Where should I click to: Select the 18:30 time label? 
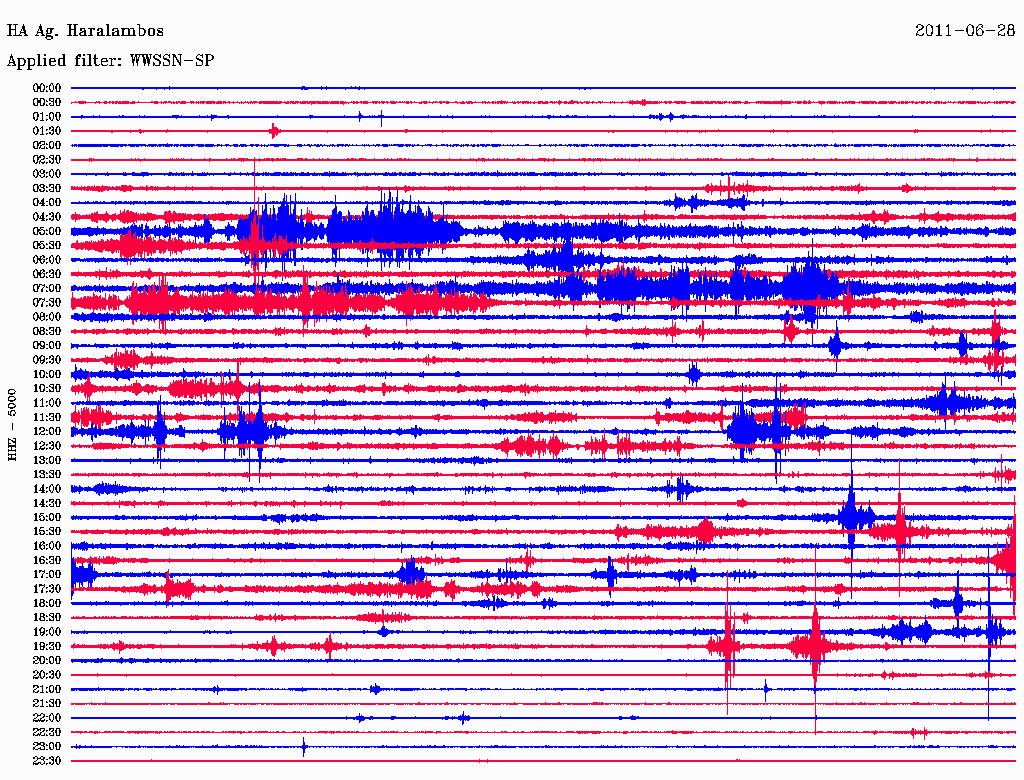coord(47,618)
